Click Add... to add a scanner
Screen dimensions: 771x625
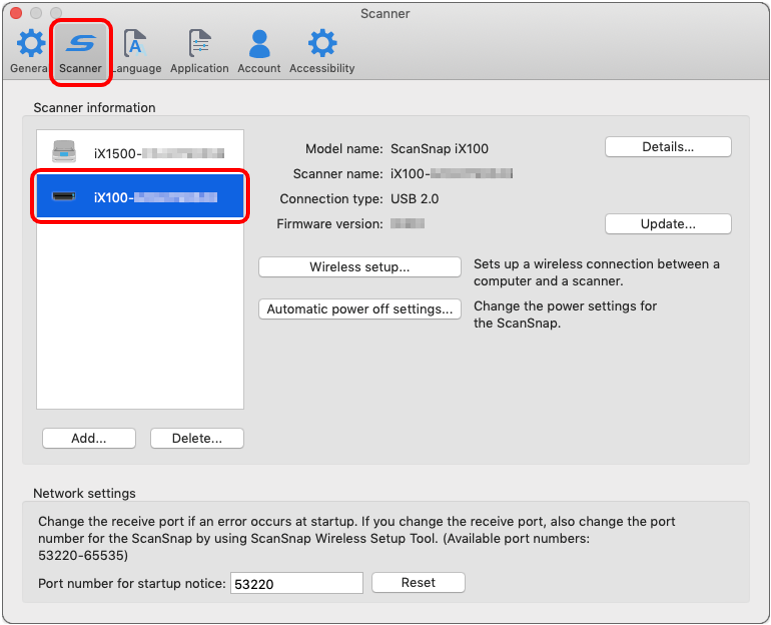click(x=89, y=438)
